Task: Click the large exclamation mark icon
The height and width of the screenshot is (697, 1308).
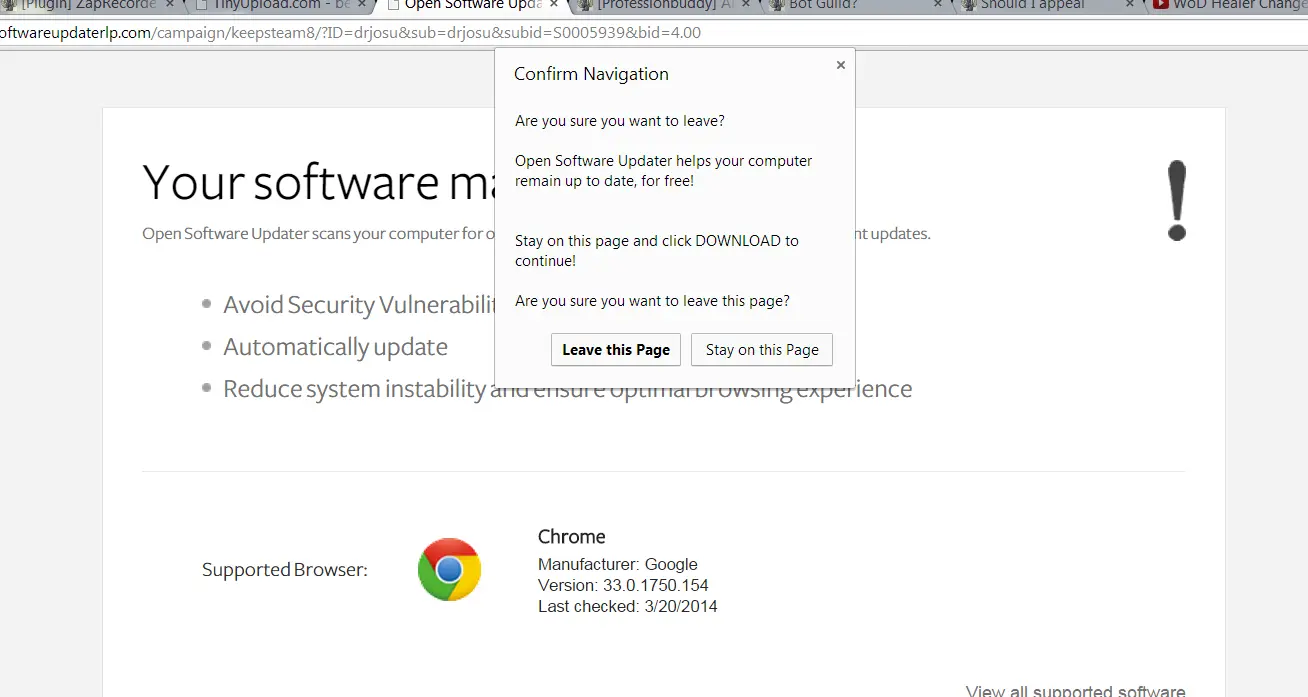Action: click(x=1177, y=200)
